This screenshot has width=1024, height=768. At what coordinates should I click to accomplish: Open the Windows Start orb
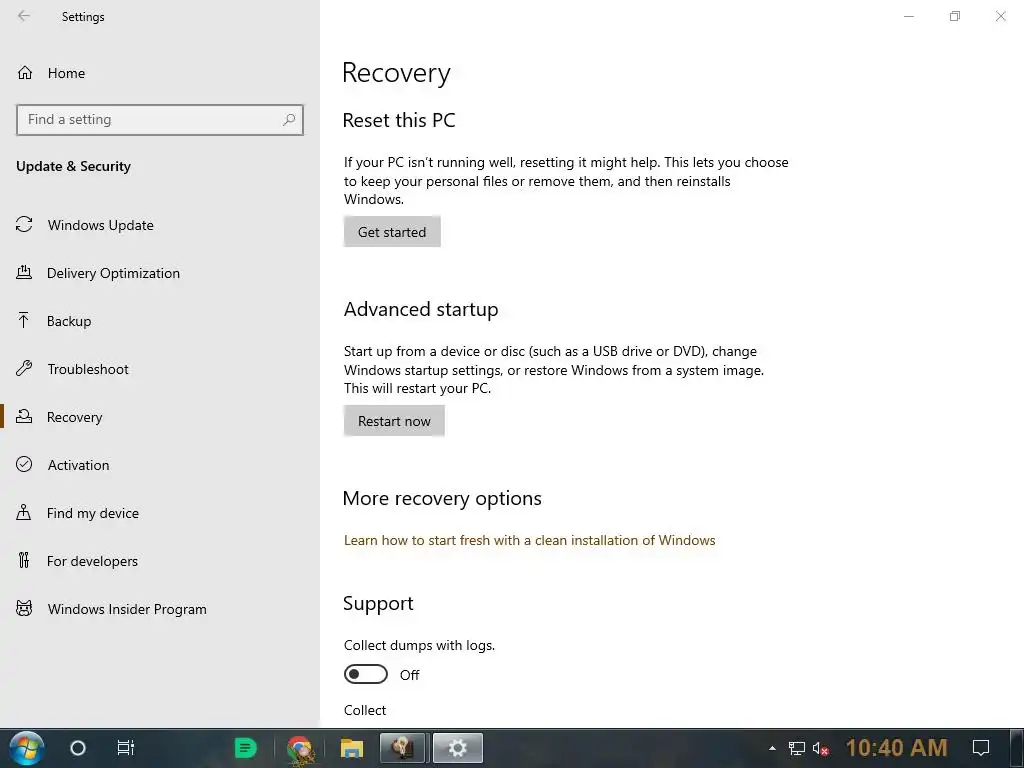27,748
